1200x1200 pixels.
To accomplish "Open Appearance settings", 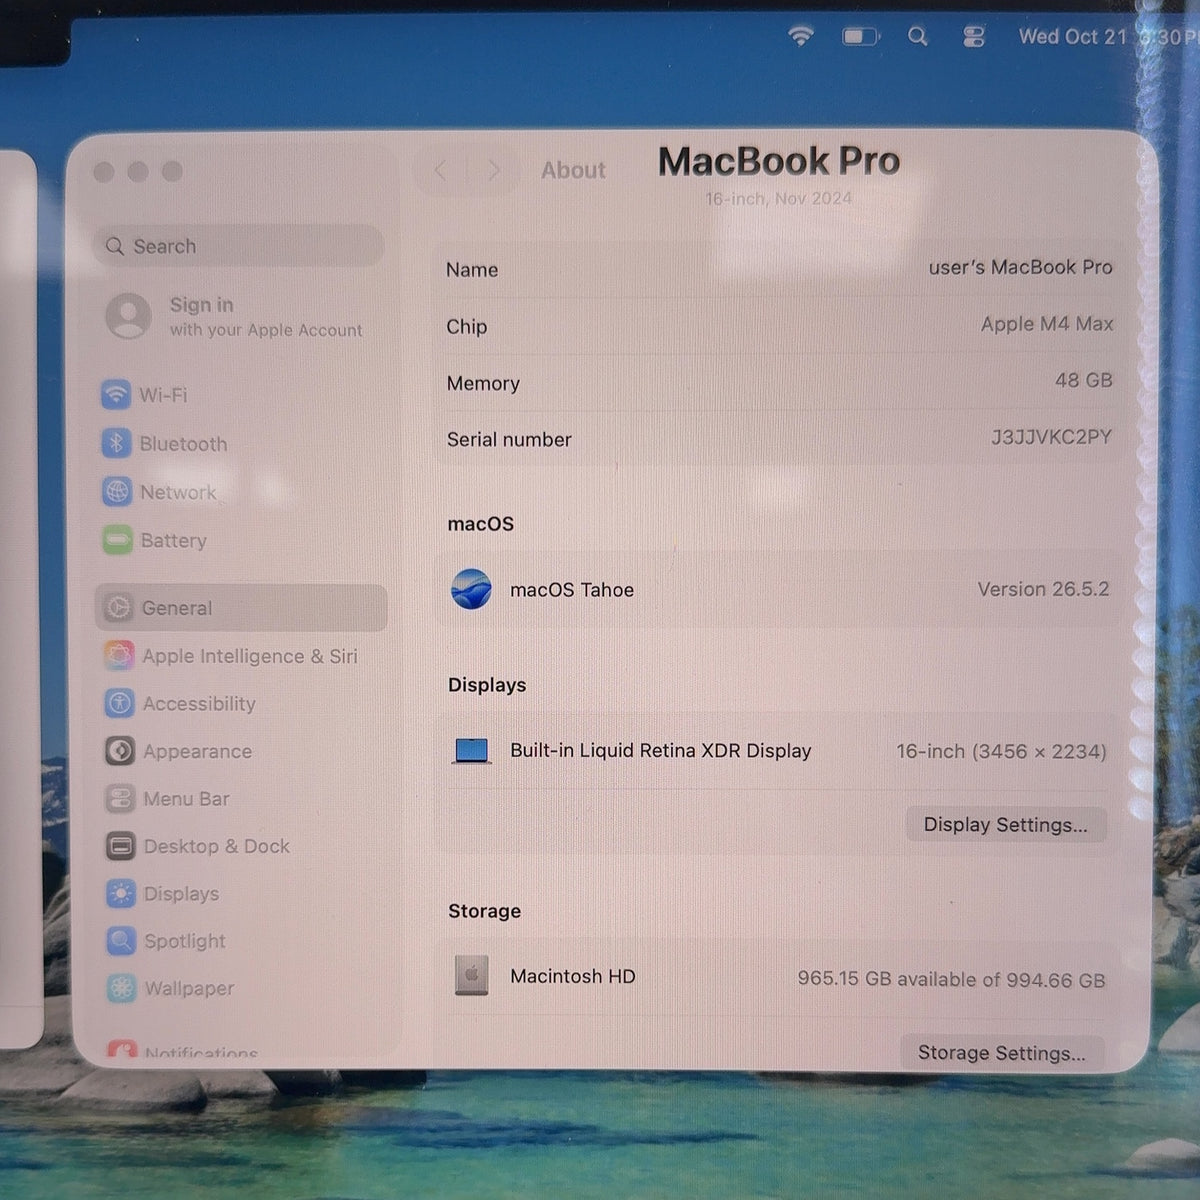I will pos(179,750).
